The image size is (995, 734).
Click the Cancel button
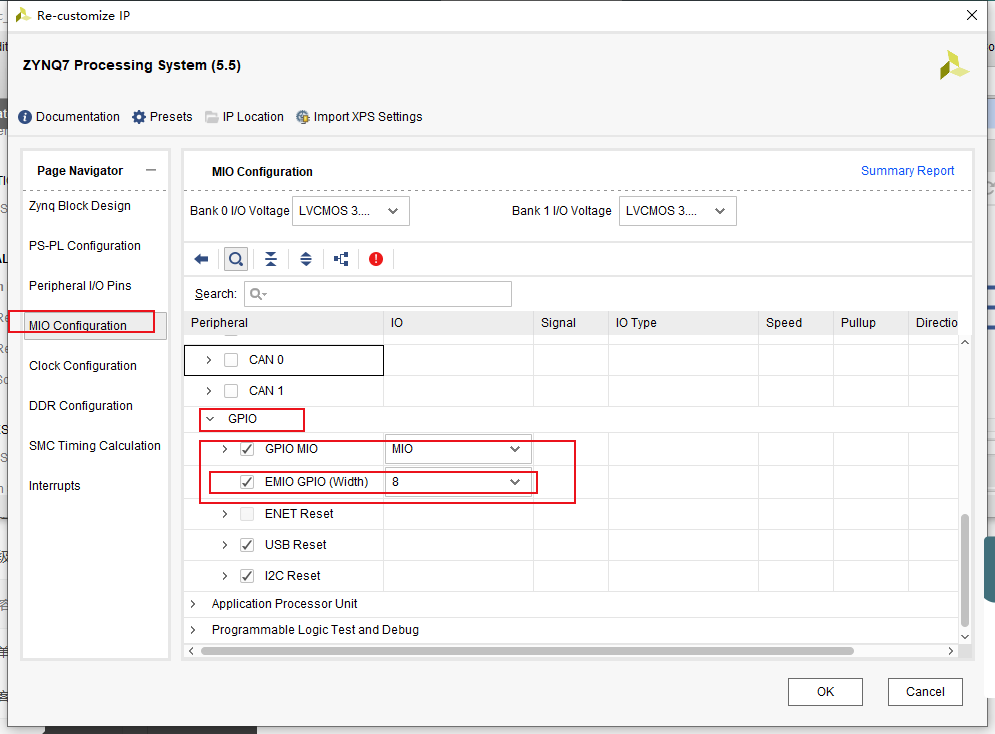925,691
